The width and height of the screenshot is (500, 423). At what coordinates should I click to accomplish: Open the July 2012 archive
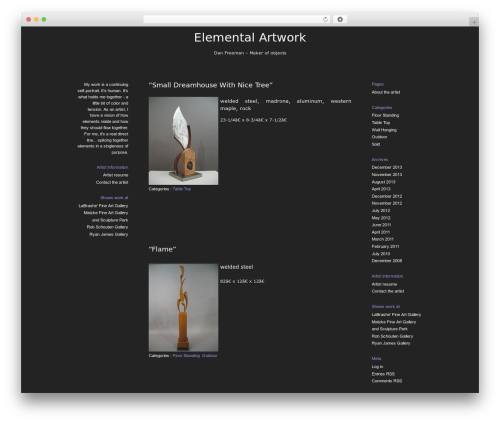point(381,211)
